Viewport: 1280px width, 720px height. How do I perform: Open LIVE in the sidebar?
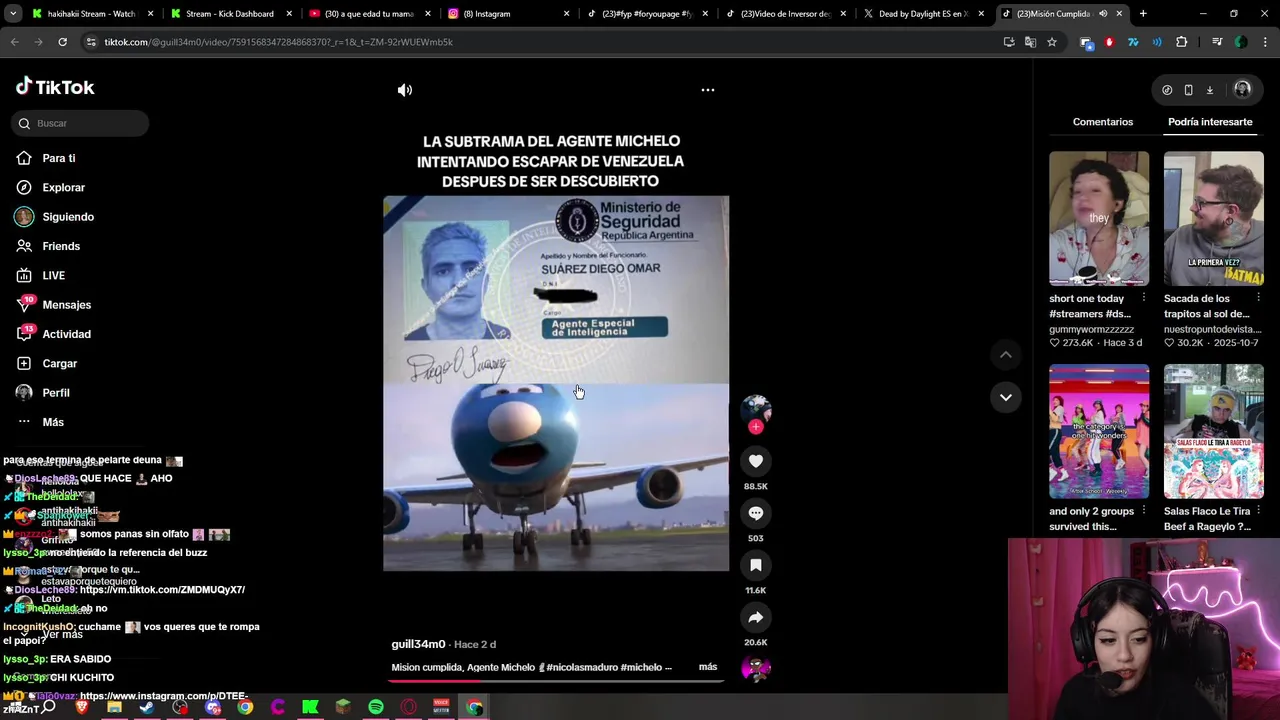53,275
